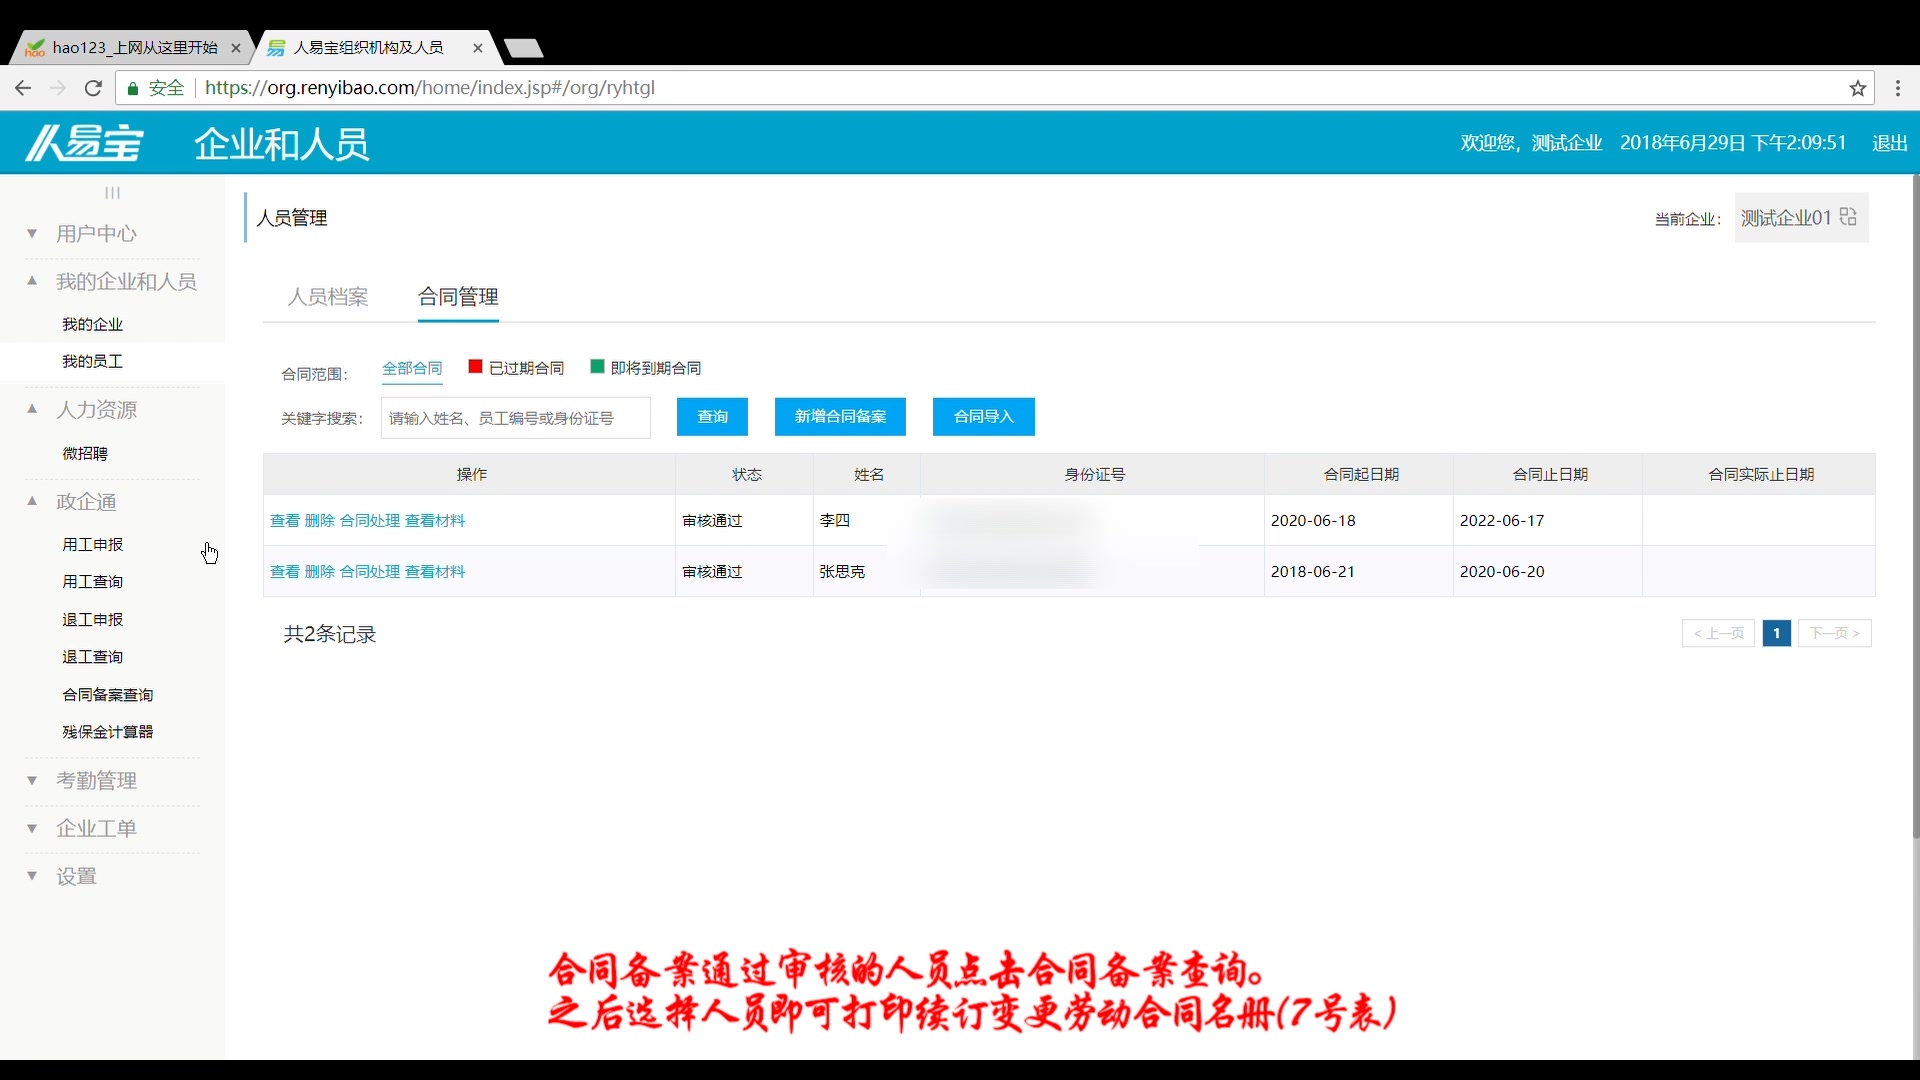This screenshot has width=1920, height=1080.
Task: Focus the keyword search input field
Action: pos(515,418)
